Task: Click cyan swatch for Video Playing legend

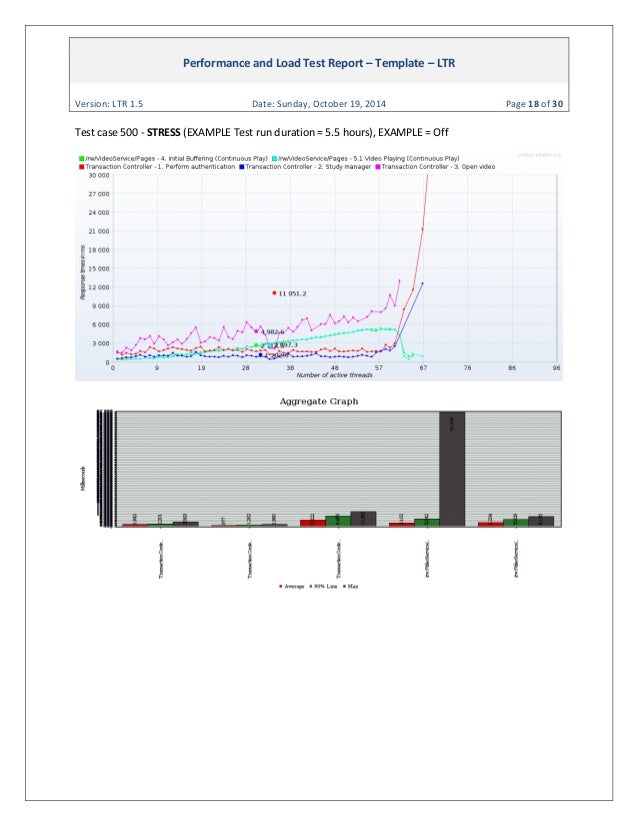Action: click(x=274, y=159)
